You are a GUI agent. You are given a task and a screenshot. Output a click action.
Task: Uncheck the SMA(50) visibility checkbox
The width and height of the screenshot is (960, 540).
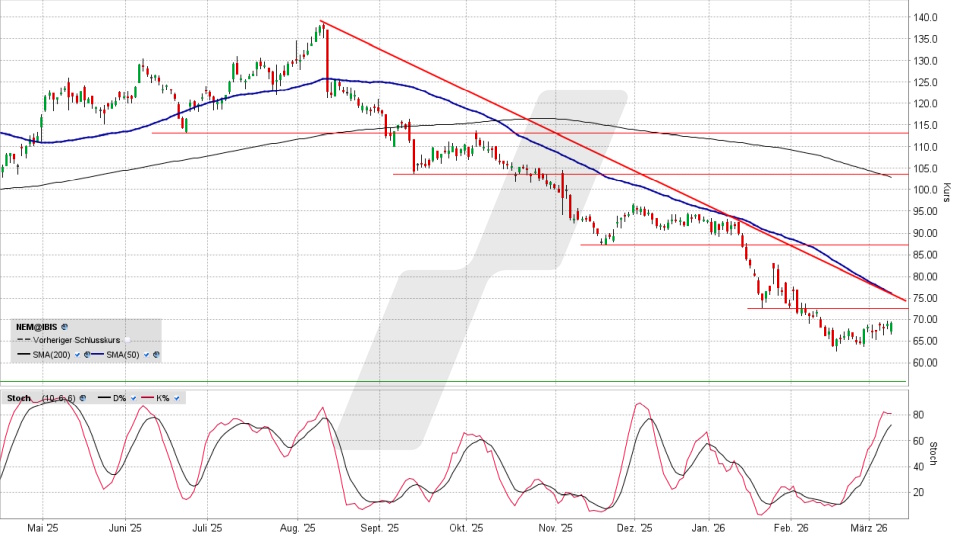(x=147, y=354)
